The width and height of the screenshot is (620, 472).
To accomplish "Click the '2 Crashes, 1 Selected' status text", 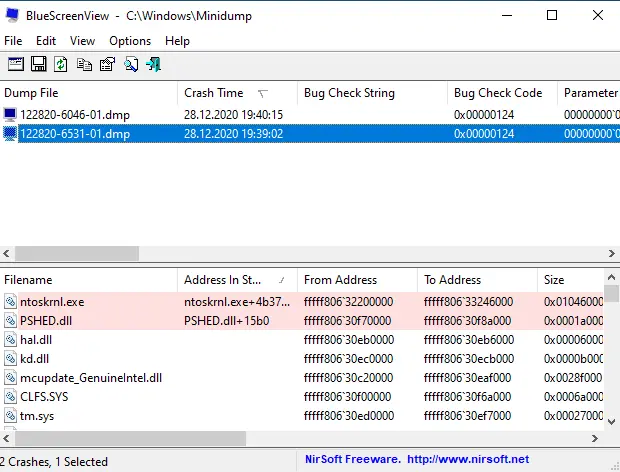I will tap(54, 462).
